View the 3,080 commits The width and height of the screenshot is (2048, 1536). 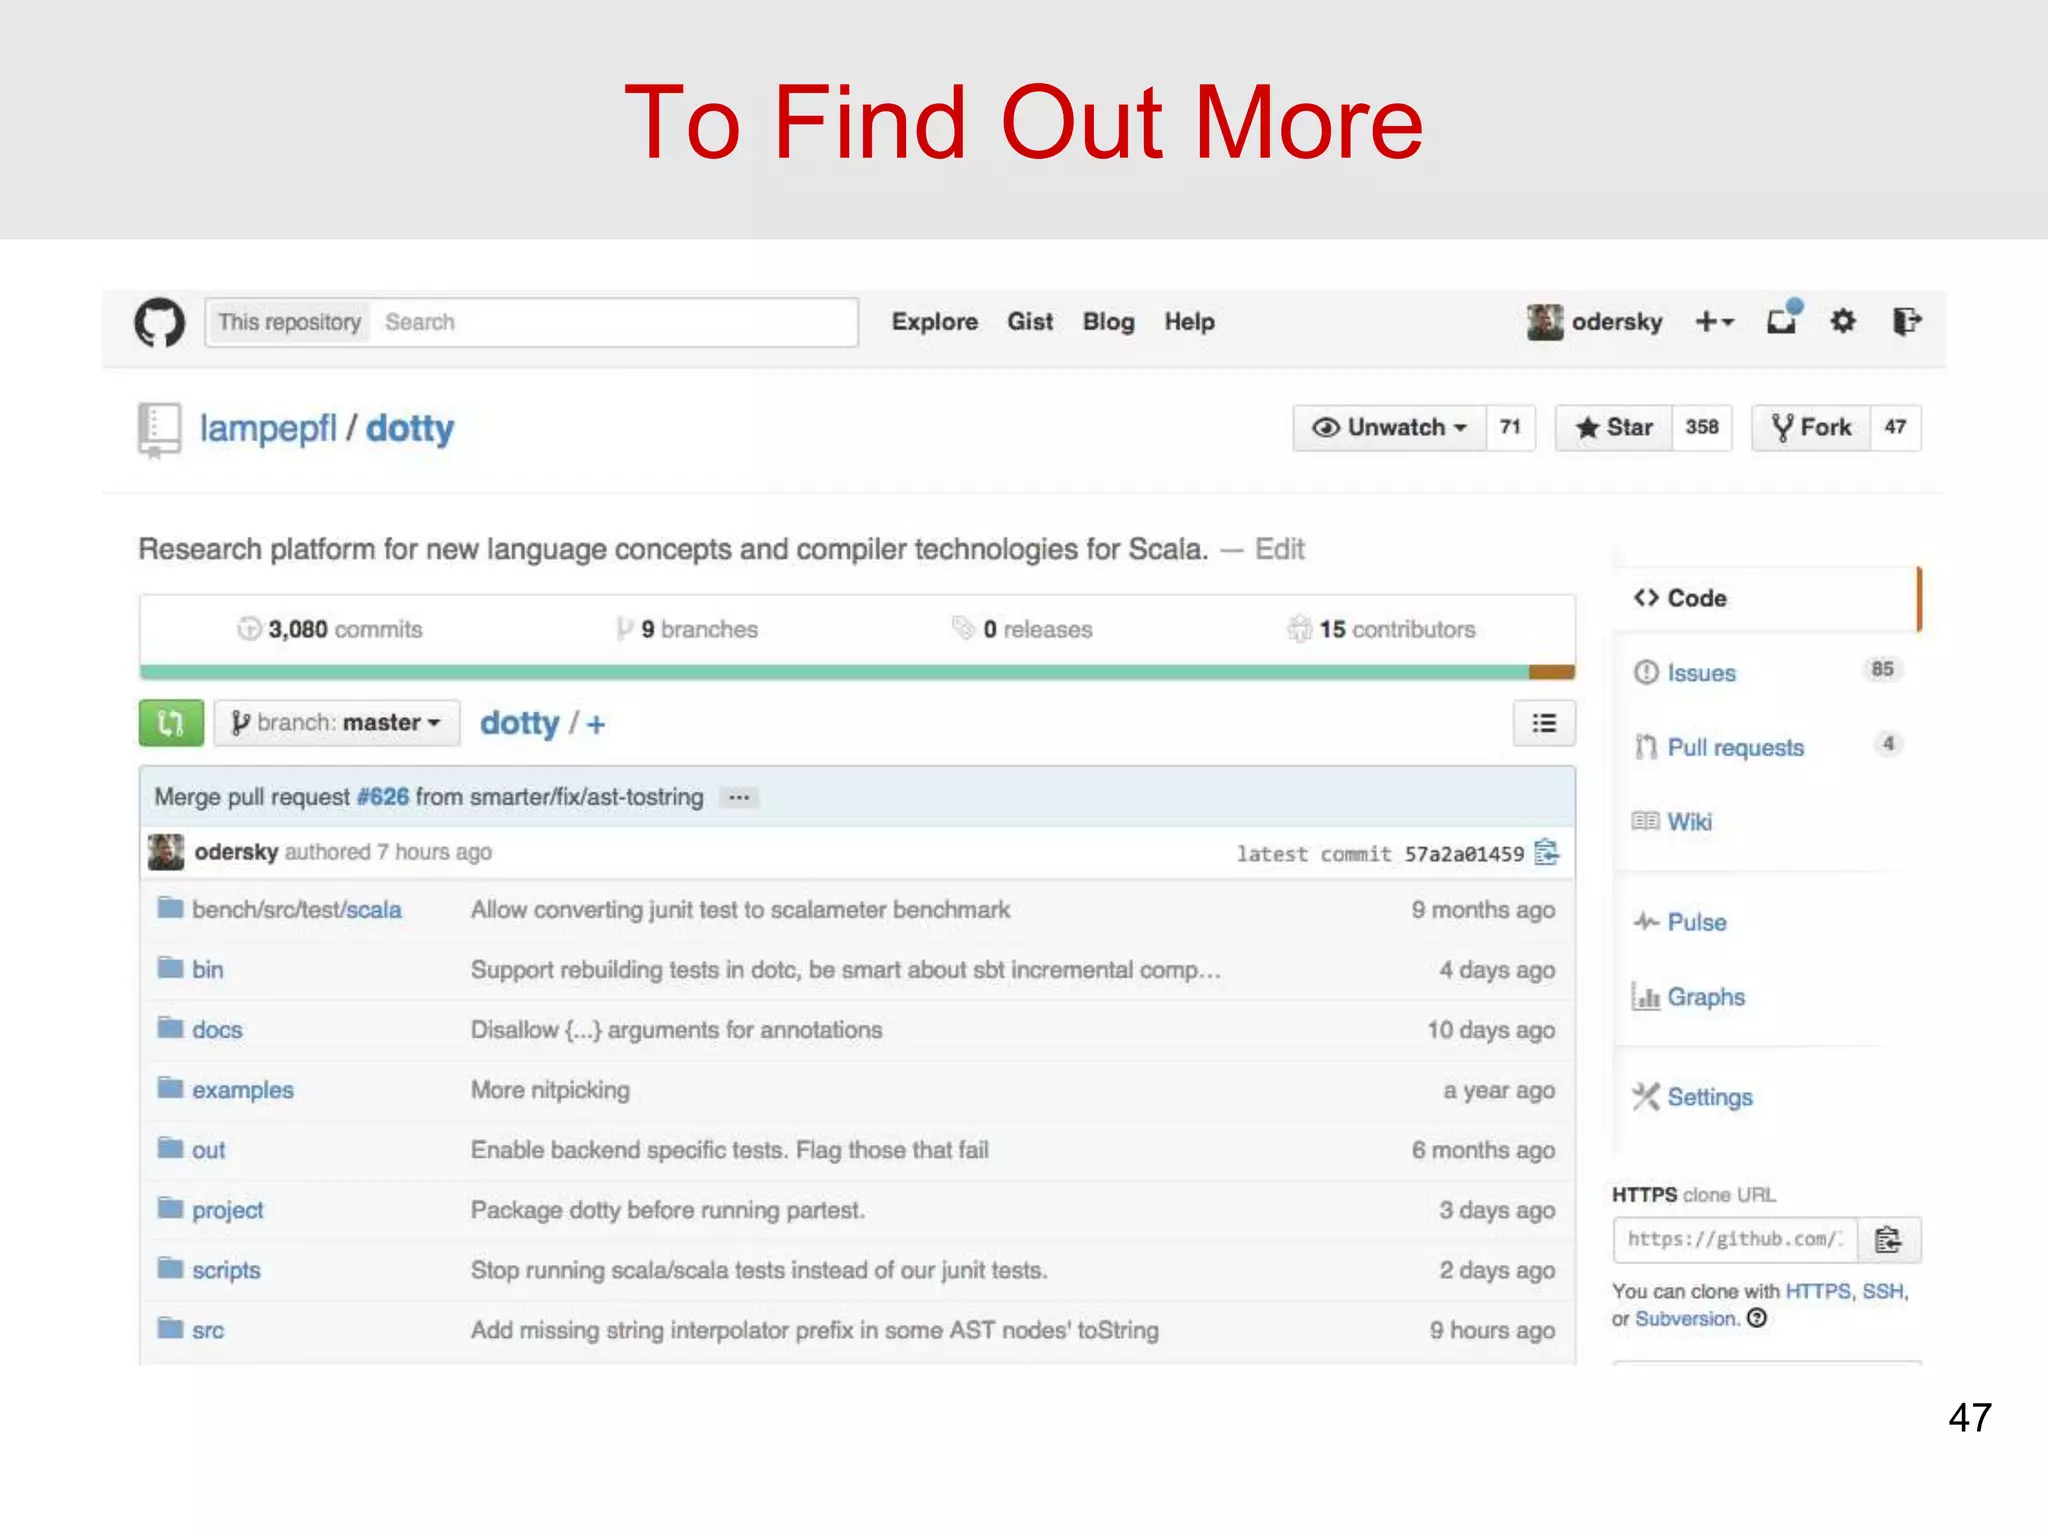pos(331,629)
